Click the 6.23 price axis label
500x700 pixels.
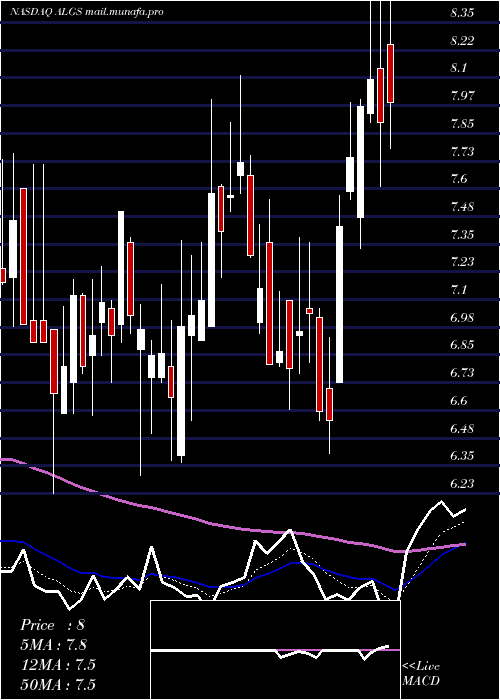click(462, 483)
